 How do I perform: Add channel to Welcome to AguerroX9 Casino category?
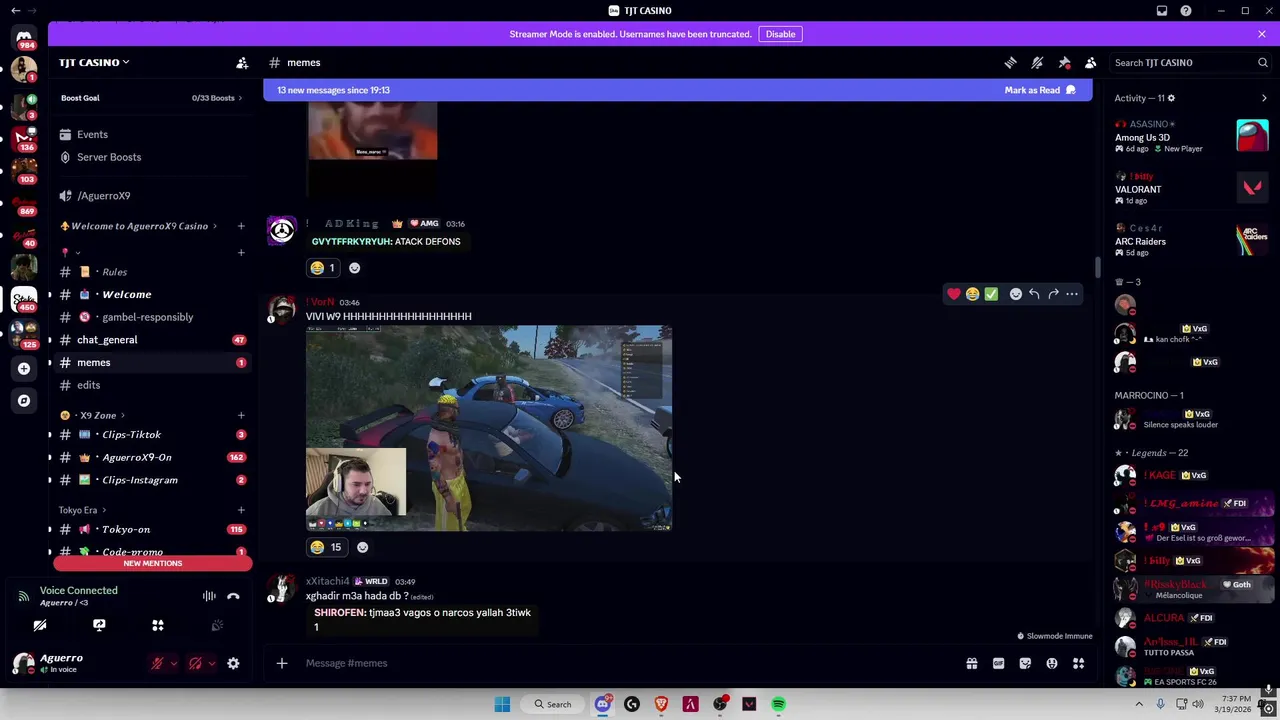pyautogui.click(x=241, y=226)
